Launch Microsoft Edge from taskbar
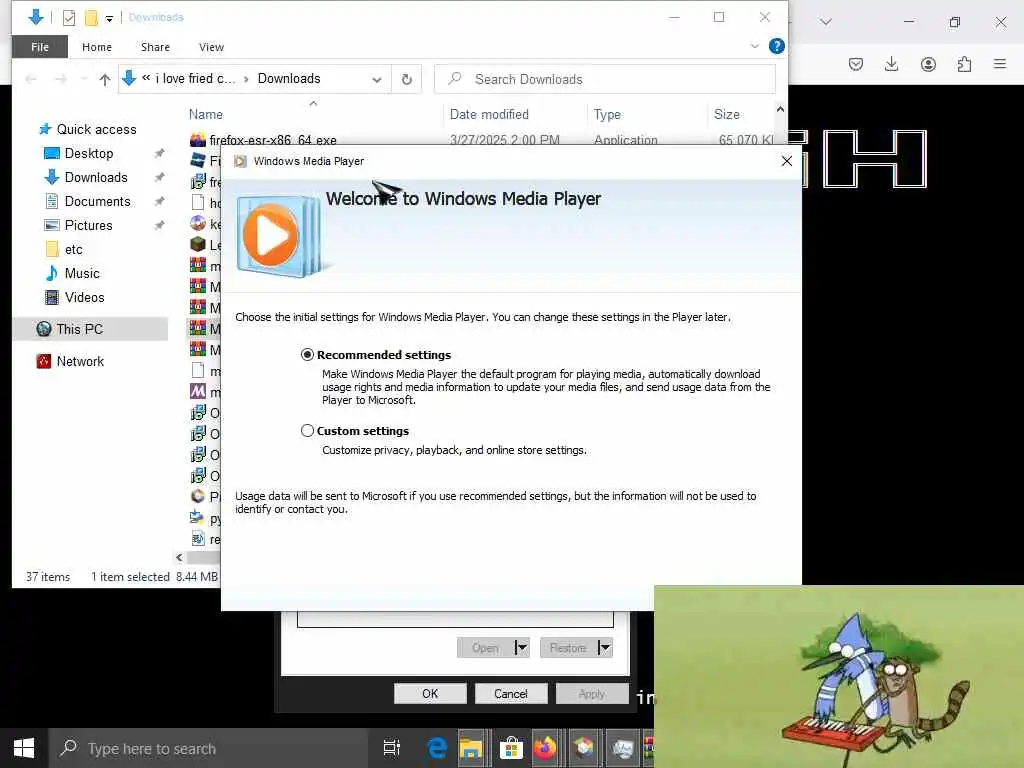The width and height of the screenshot is (1024, 768). click(x=436, y=748)
